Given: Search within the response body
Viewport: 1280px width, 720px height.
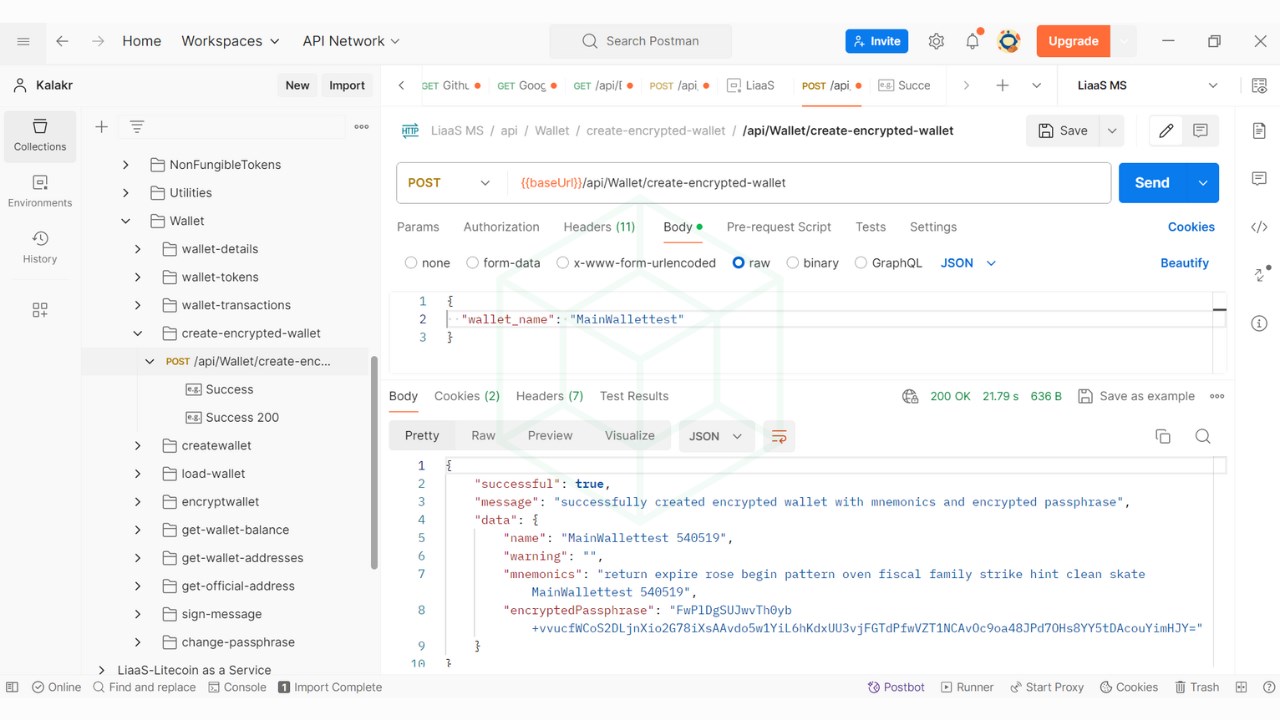Looking at the screenshot, I should [1203, 436].
